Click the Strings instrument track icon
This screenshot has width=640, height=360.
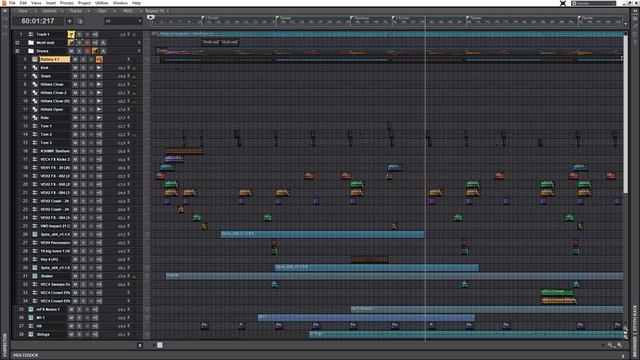(31, 334)
